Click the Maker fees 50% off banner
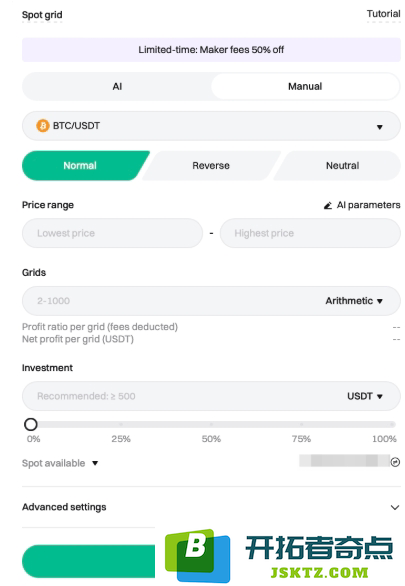The height and width of the screenshot is (586, 405). tap(211, 50)
